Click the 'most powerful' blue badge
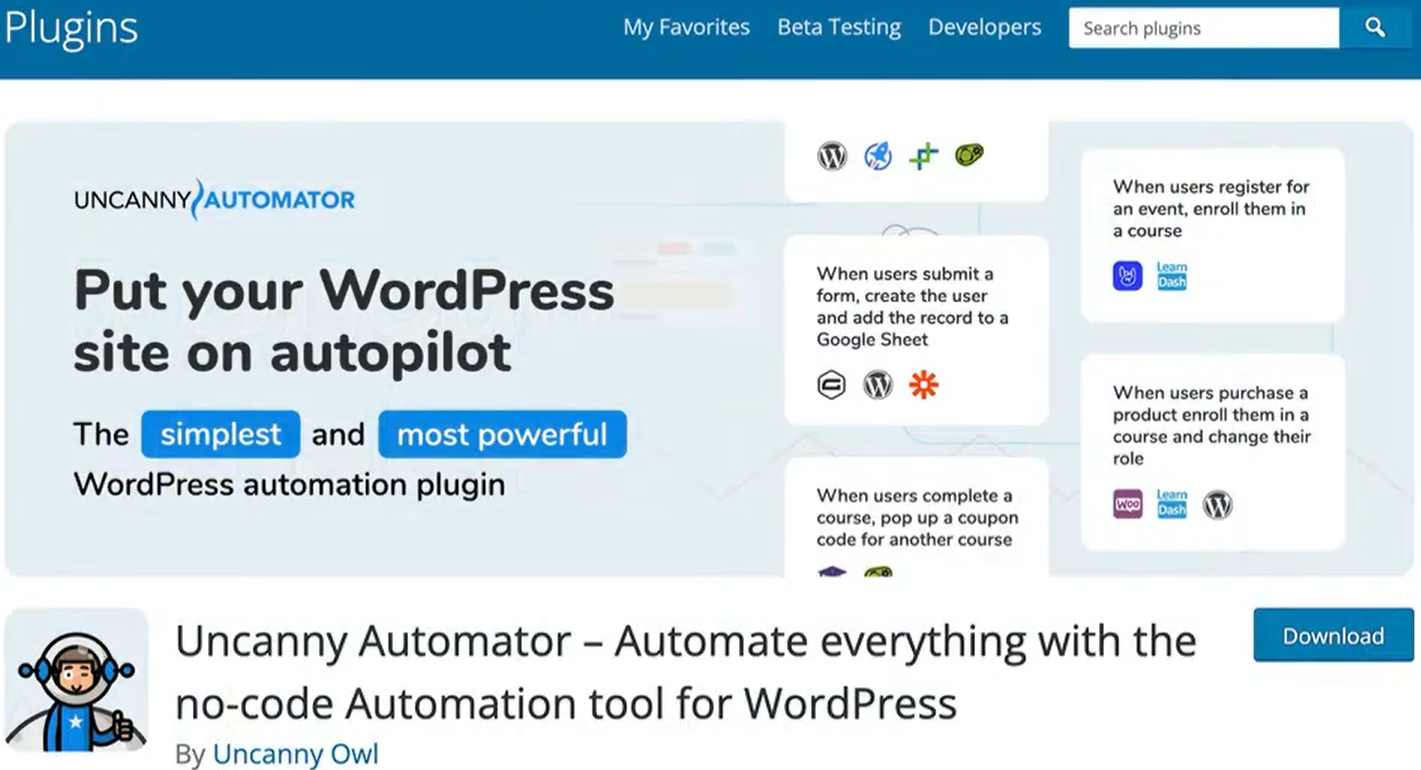1421x770 pixels. coord(502,434)
